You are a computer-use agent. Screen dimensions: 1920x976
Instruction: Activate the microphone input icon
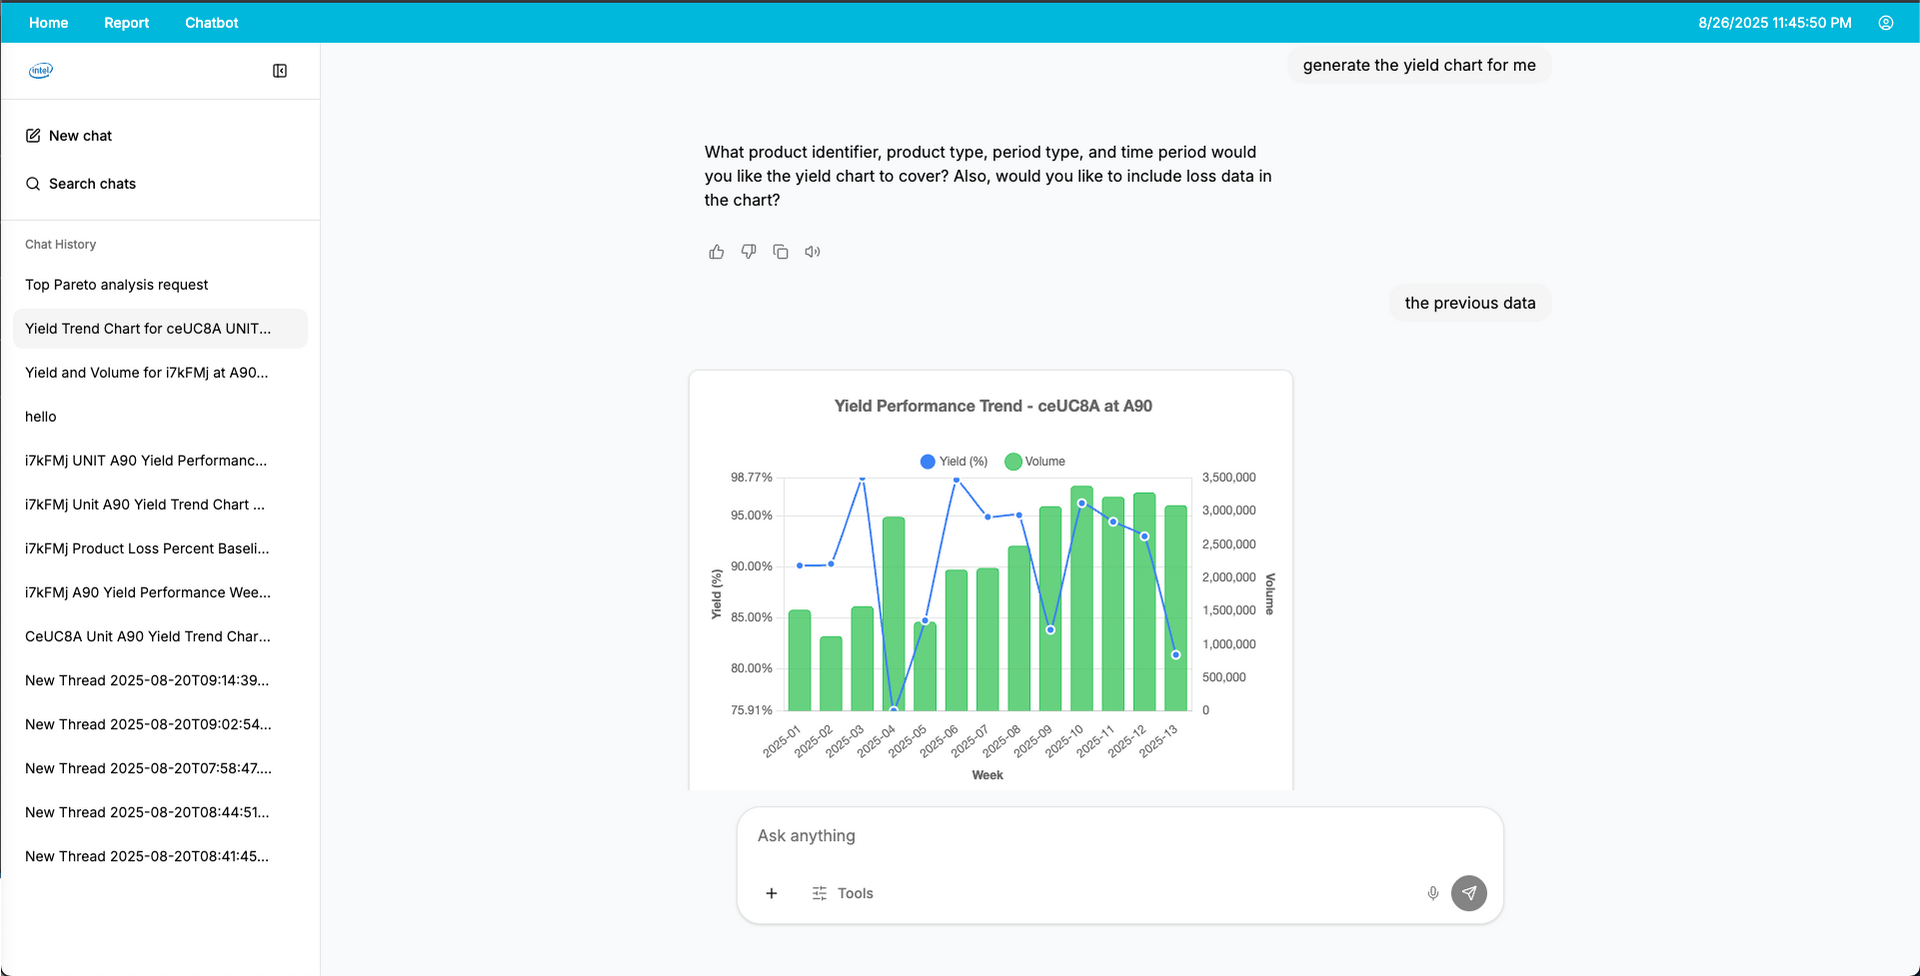[x=1433, y=893]
